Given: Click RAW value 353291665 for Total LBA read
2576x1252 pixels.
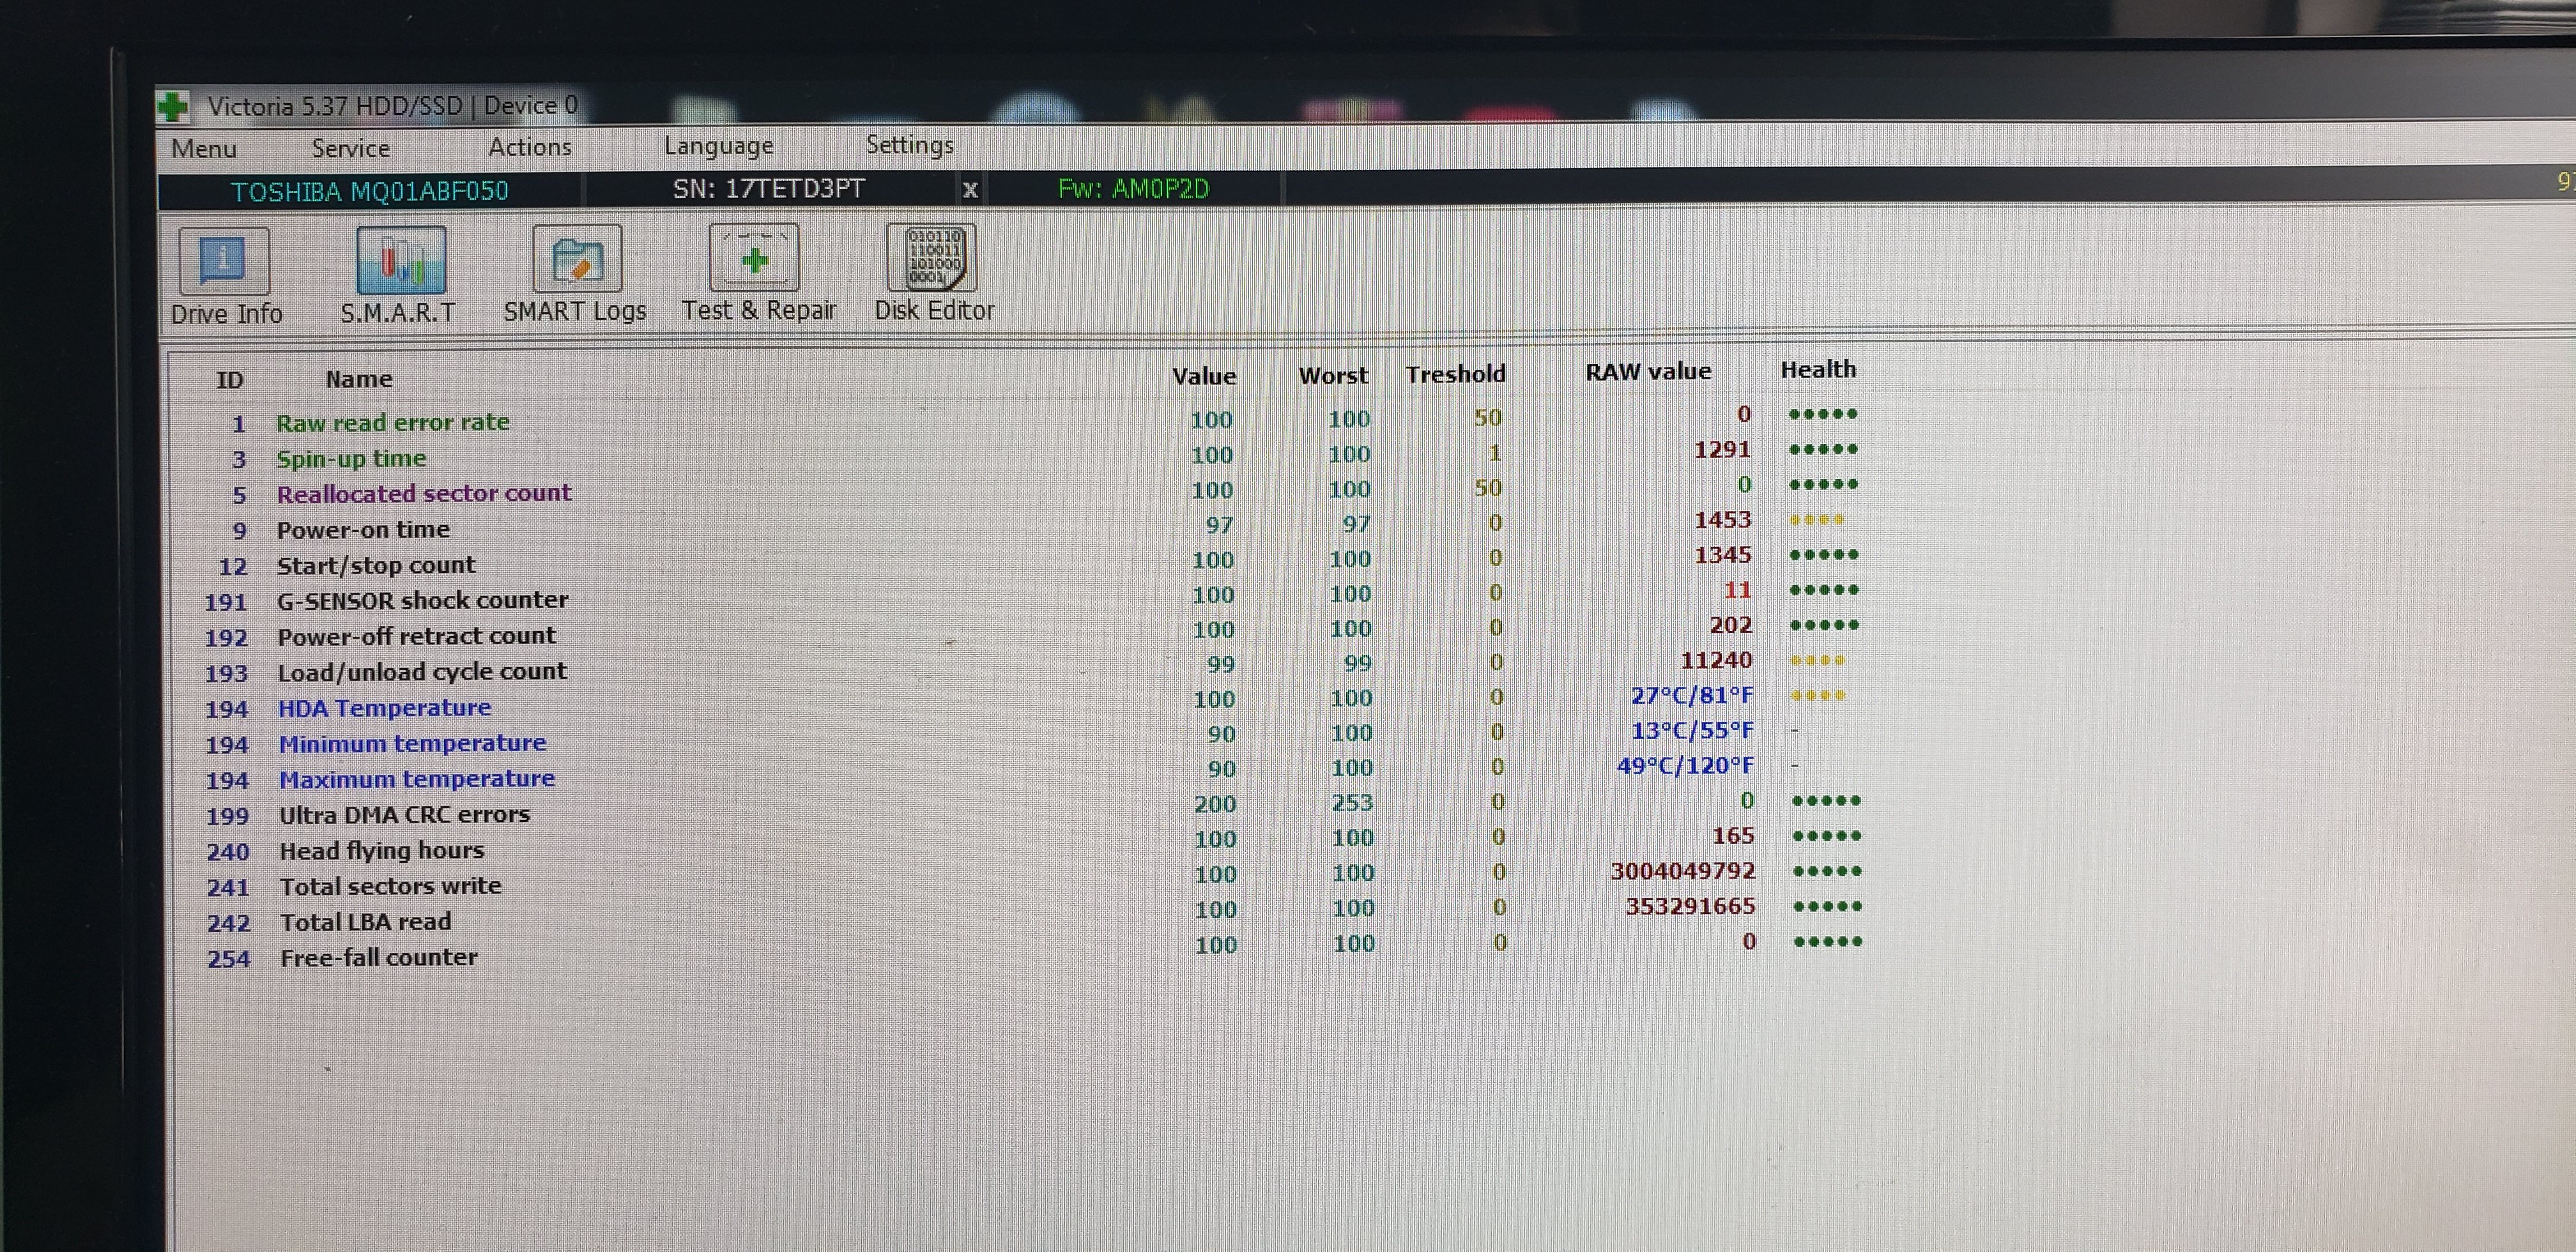Looking at the screenshot, I should [x=1690, y=906].
